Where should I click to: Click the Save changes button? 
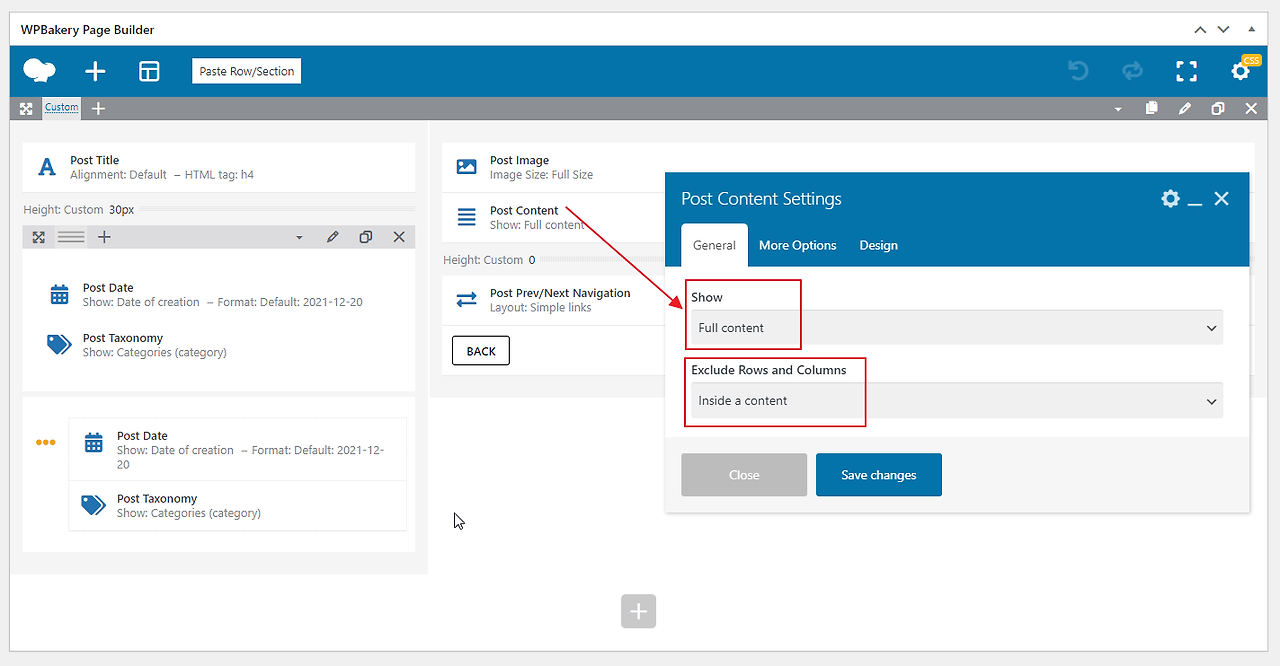coord(879,475)
